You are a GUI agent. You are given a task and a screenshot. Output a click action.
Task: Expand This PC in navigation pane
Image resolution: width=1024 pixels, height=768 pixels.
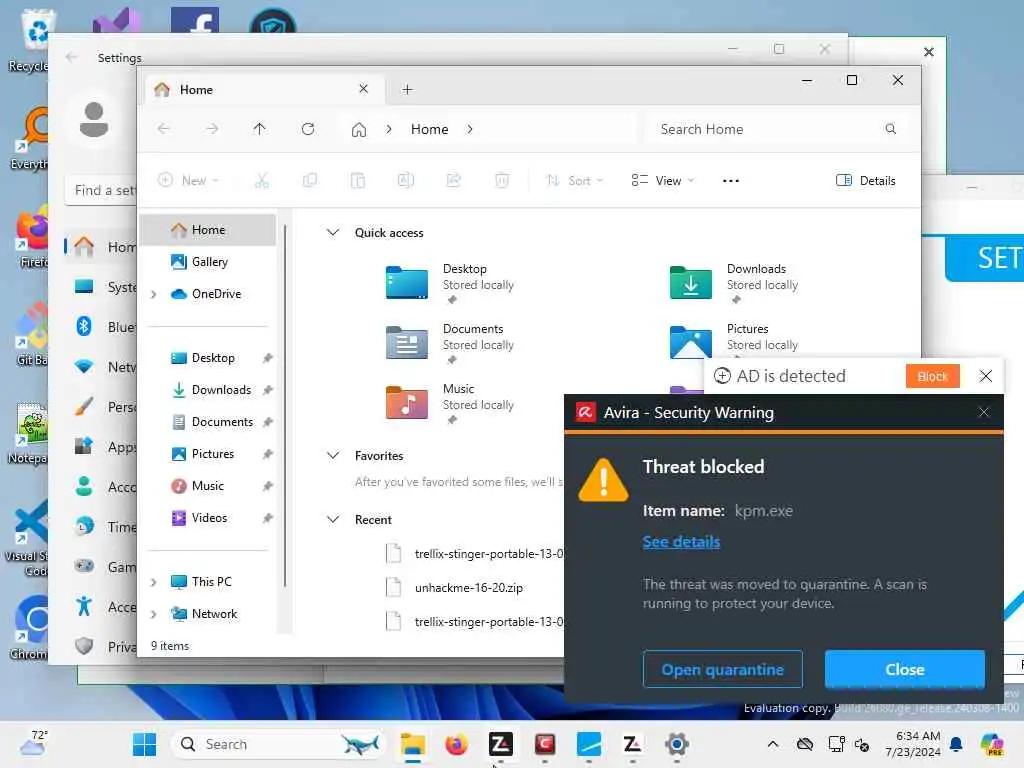click(x=153, y=582)
